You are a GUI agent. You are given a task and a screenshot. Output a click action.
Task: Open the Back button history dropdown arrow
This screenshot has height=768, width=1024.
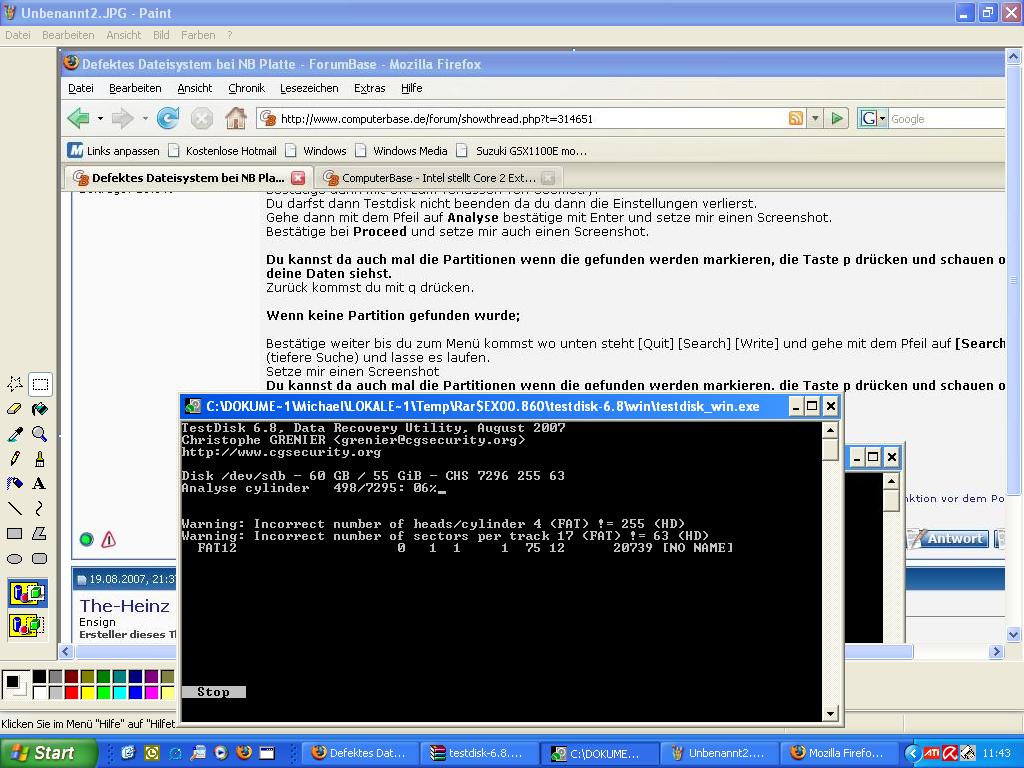100,119
